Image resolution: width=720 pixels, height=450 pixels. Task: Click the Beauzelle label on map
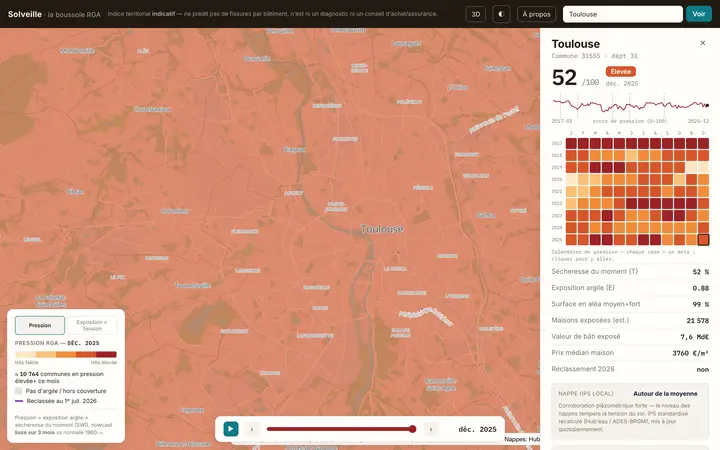(257, 59)
